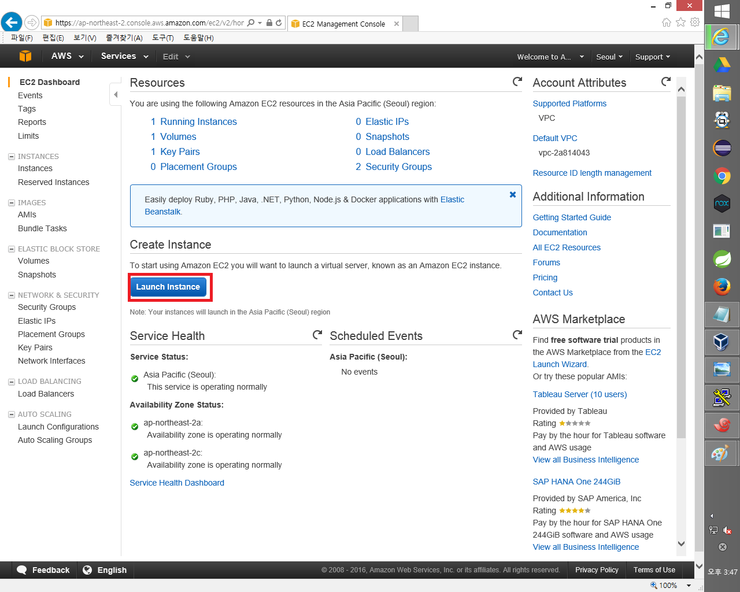Refresh the Service Health section
This screenshot has width=740, height=592.
[317, 336]
